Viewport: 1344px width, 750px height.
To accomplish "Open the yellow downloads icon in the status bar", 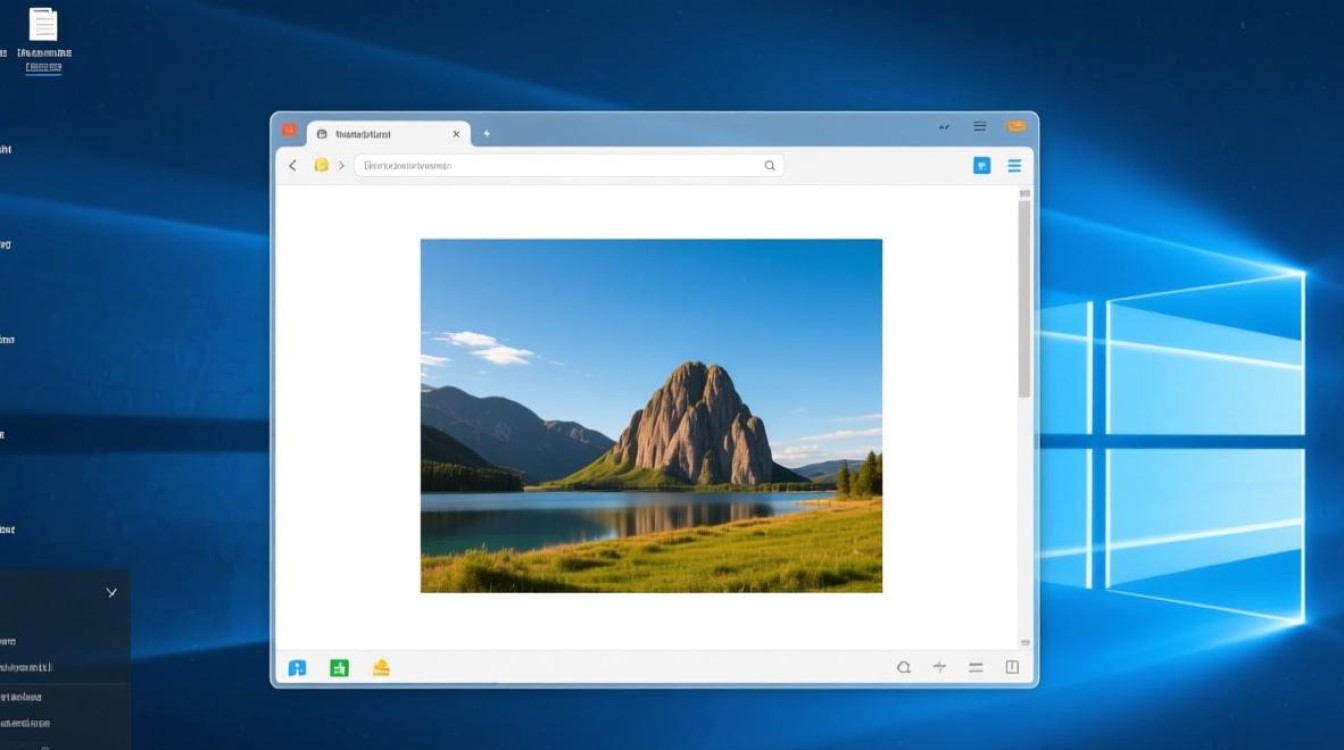I will pyautogui.click(x=380, y=667).
